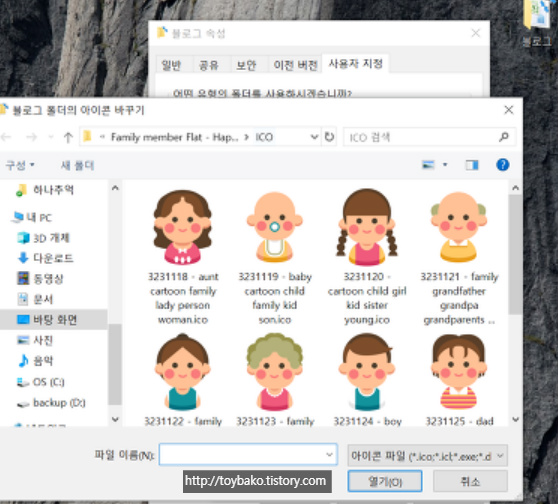Viewport: 558px width, 504px height.
Task: Go back with the left arrow
Action: point(6,137)
